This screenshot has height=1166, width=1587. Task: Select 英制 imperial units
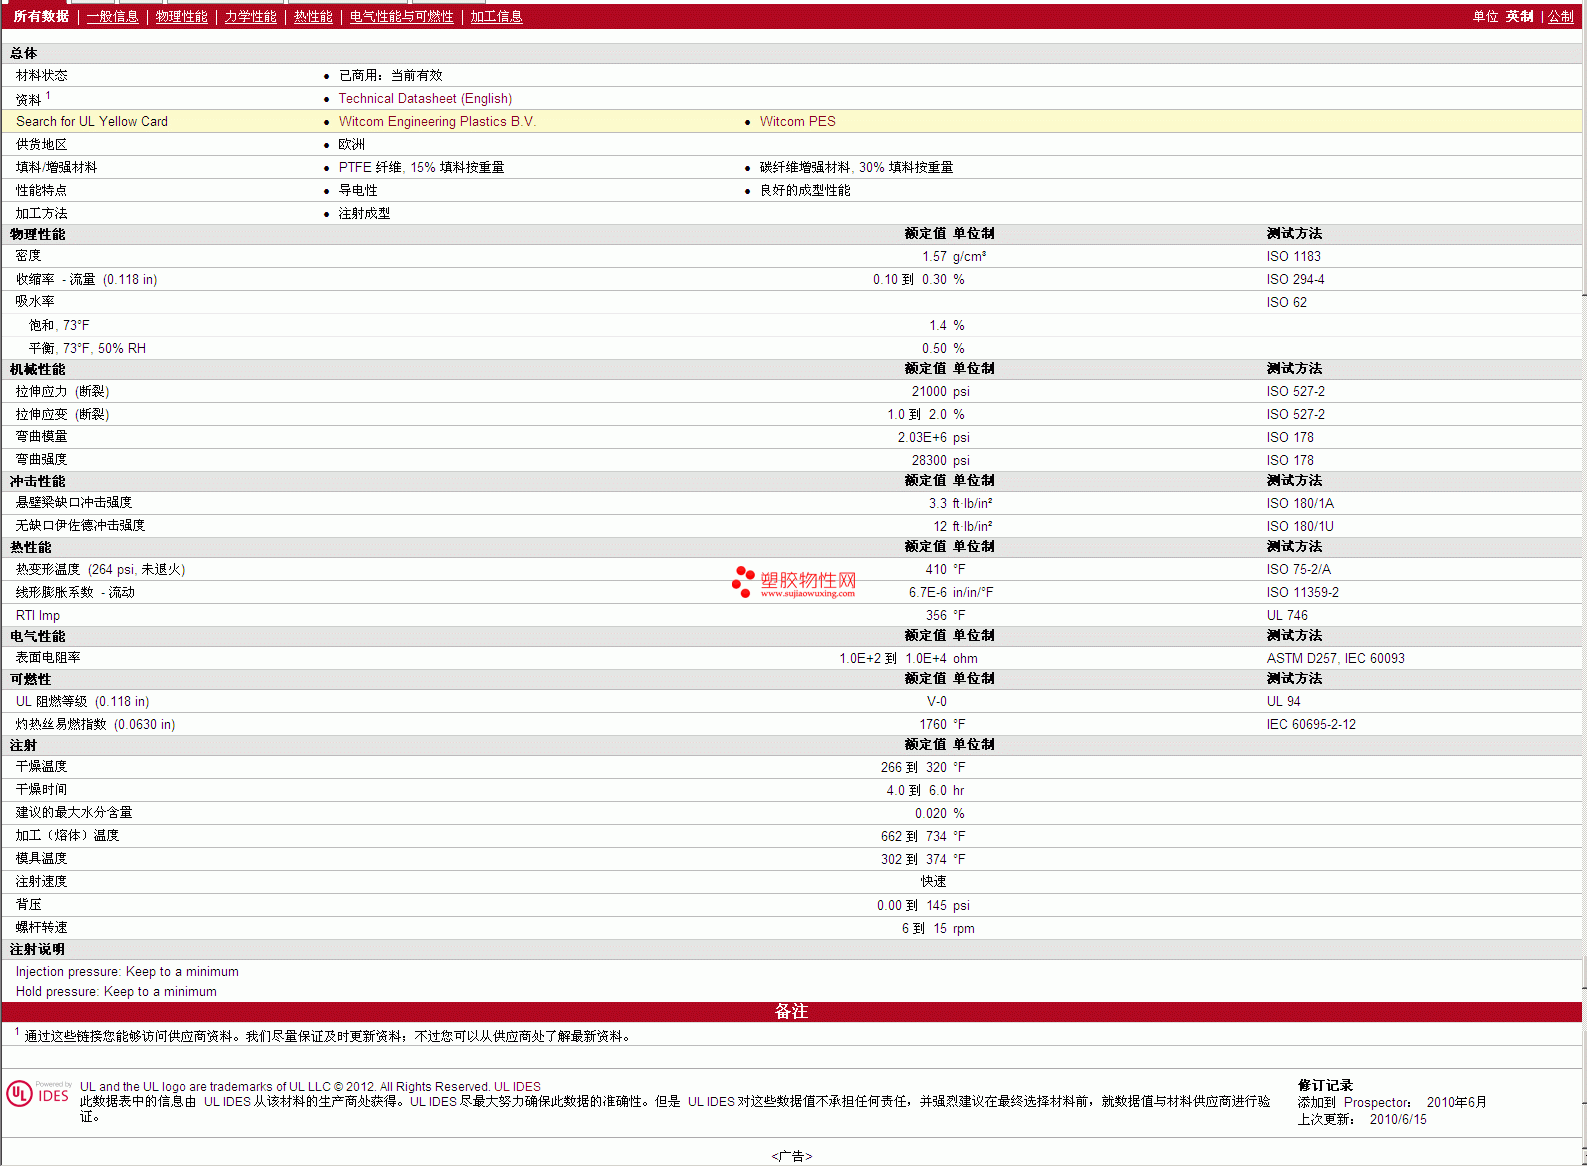[x=1519, y=16]
